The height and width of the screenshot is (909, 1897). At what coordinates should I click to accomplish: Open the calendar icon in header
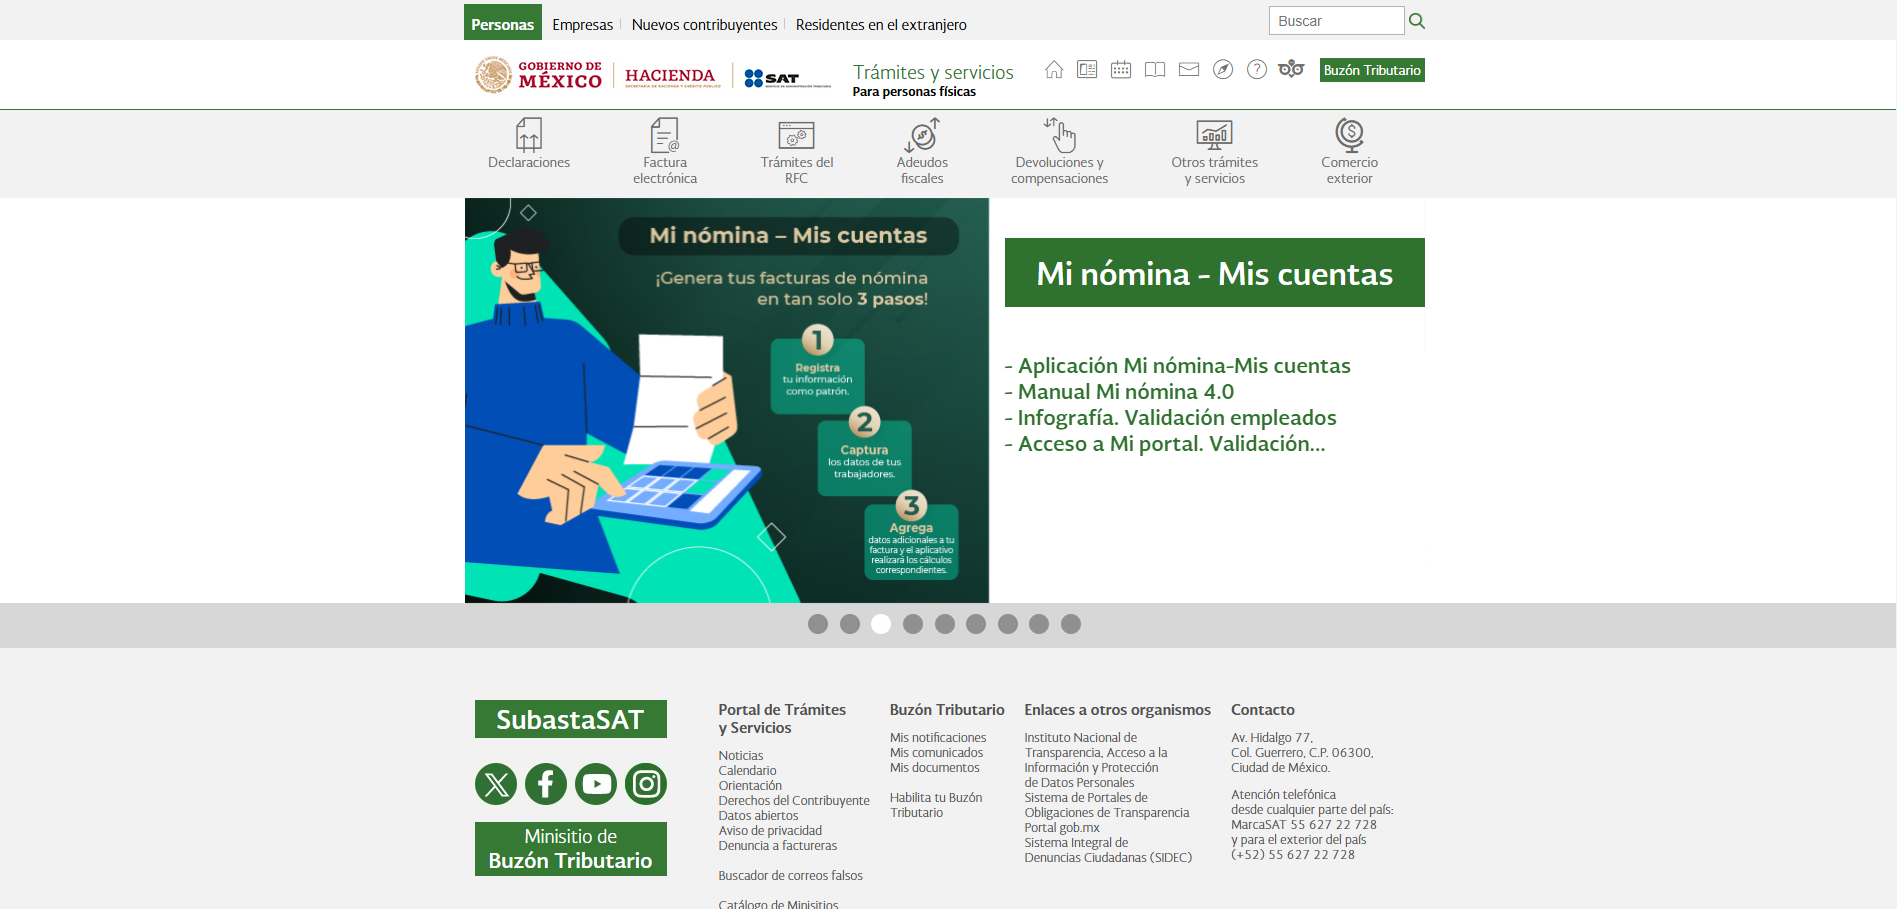click(1121, 70)
